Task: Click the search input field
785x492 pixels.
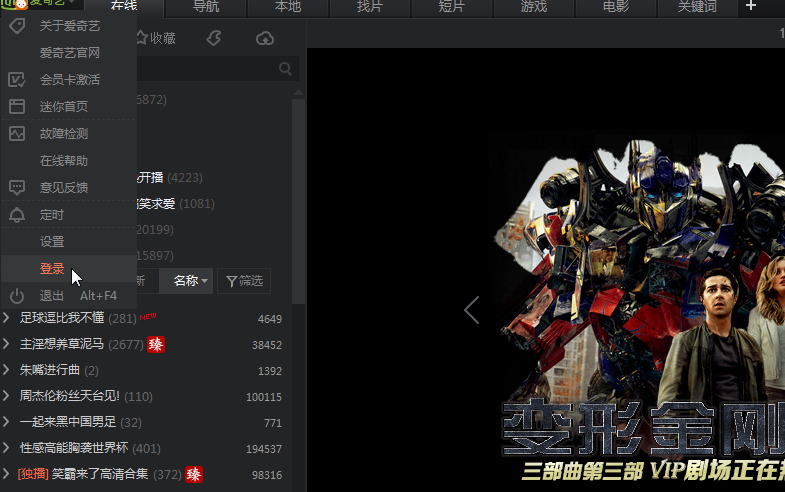Action: coord(217,69)
